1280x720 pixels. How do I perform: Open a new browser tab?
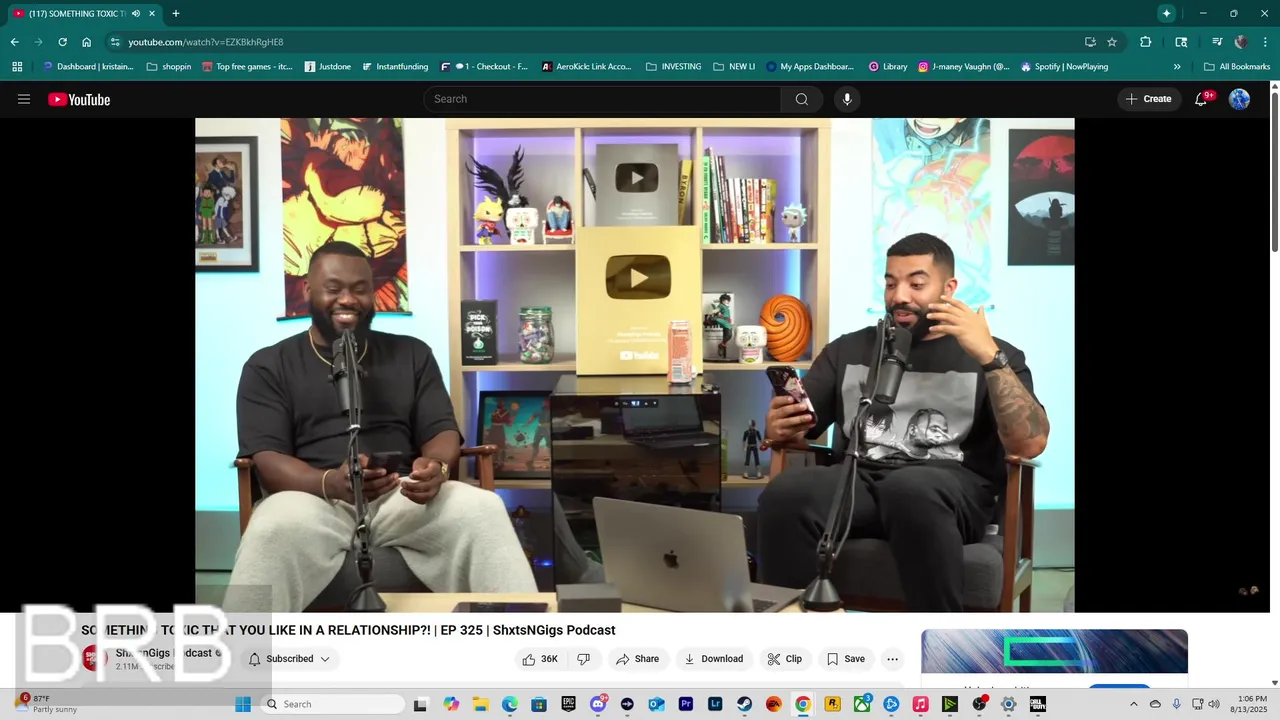point(176,14)
